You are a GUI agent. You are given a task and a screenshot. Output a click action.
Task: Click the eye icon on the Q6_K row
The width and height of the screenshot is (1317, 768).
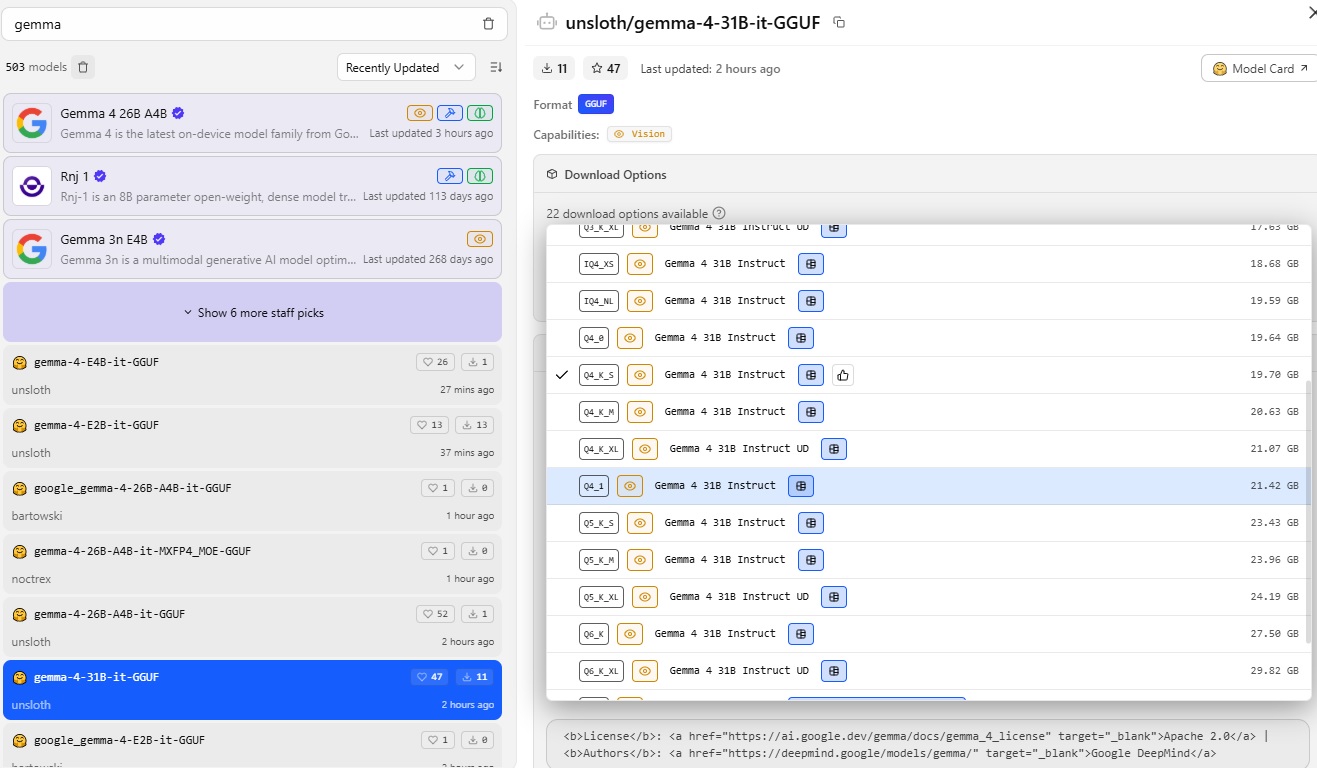point(630,634)
